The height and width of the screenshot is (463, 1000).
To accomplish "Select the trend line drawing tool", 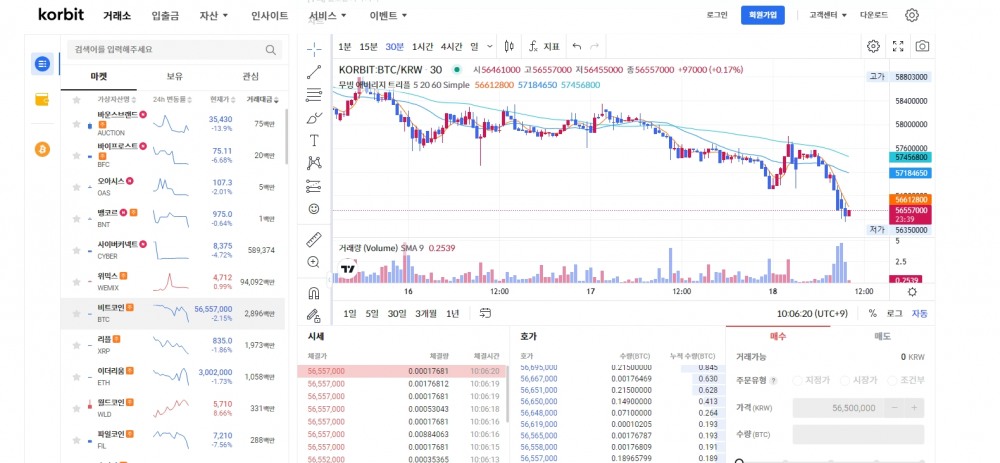I will click(x=314, y=71).
